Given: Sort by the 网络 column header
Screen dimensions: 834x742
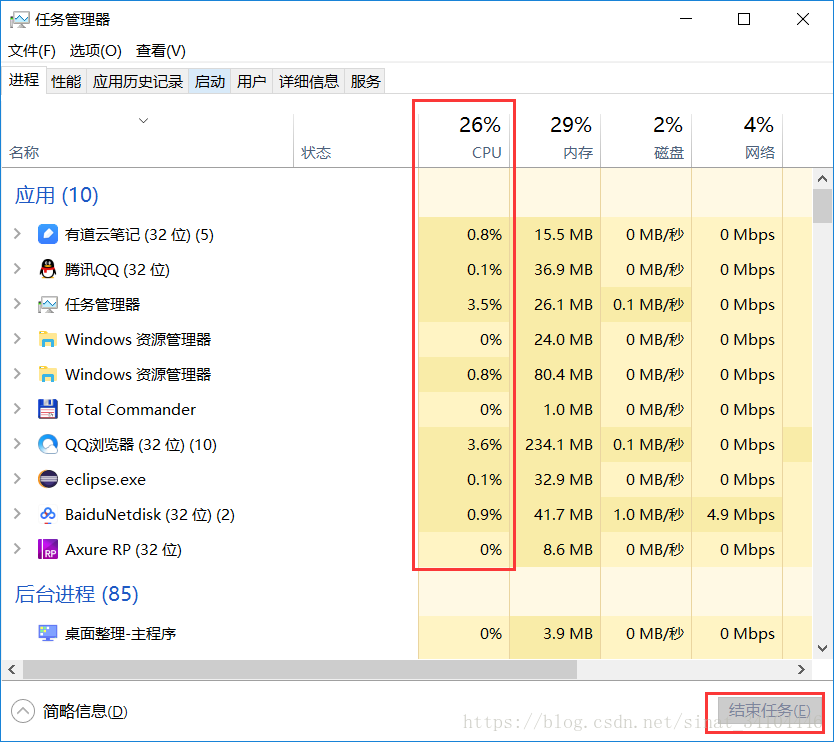Looking at the screenshot, I should 737,140.
